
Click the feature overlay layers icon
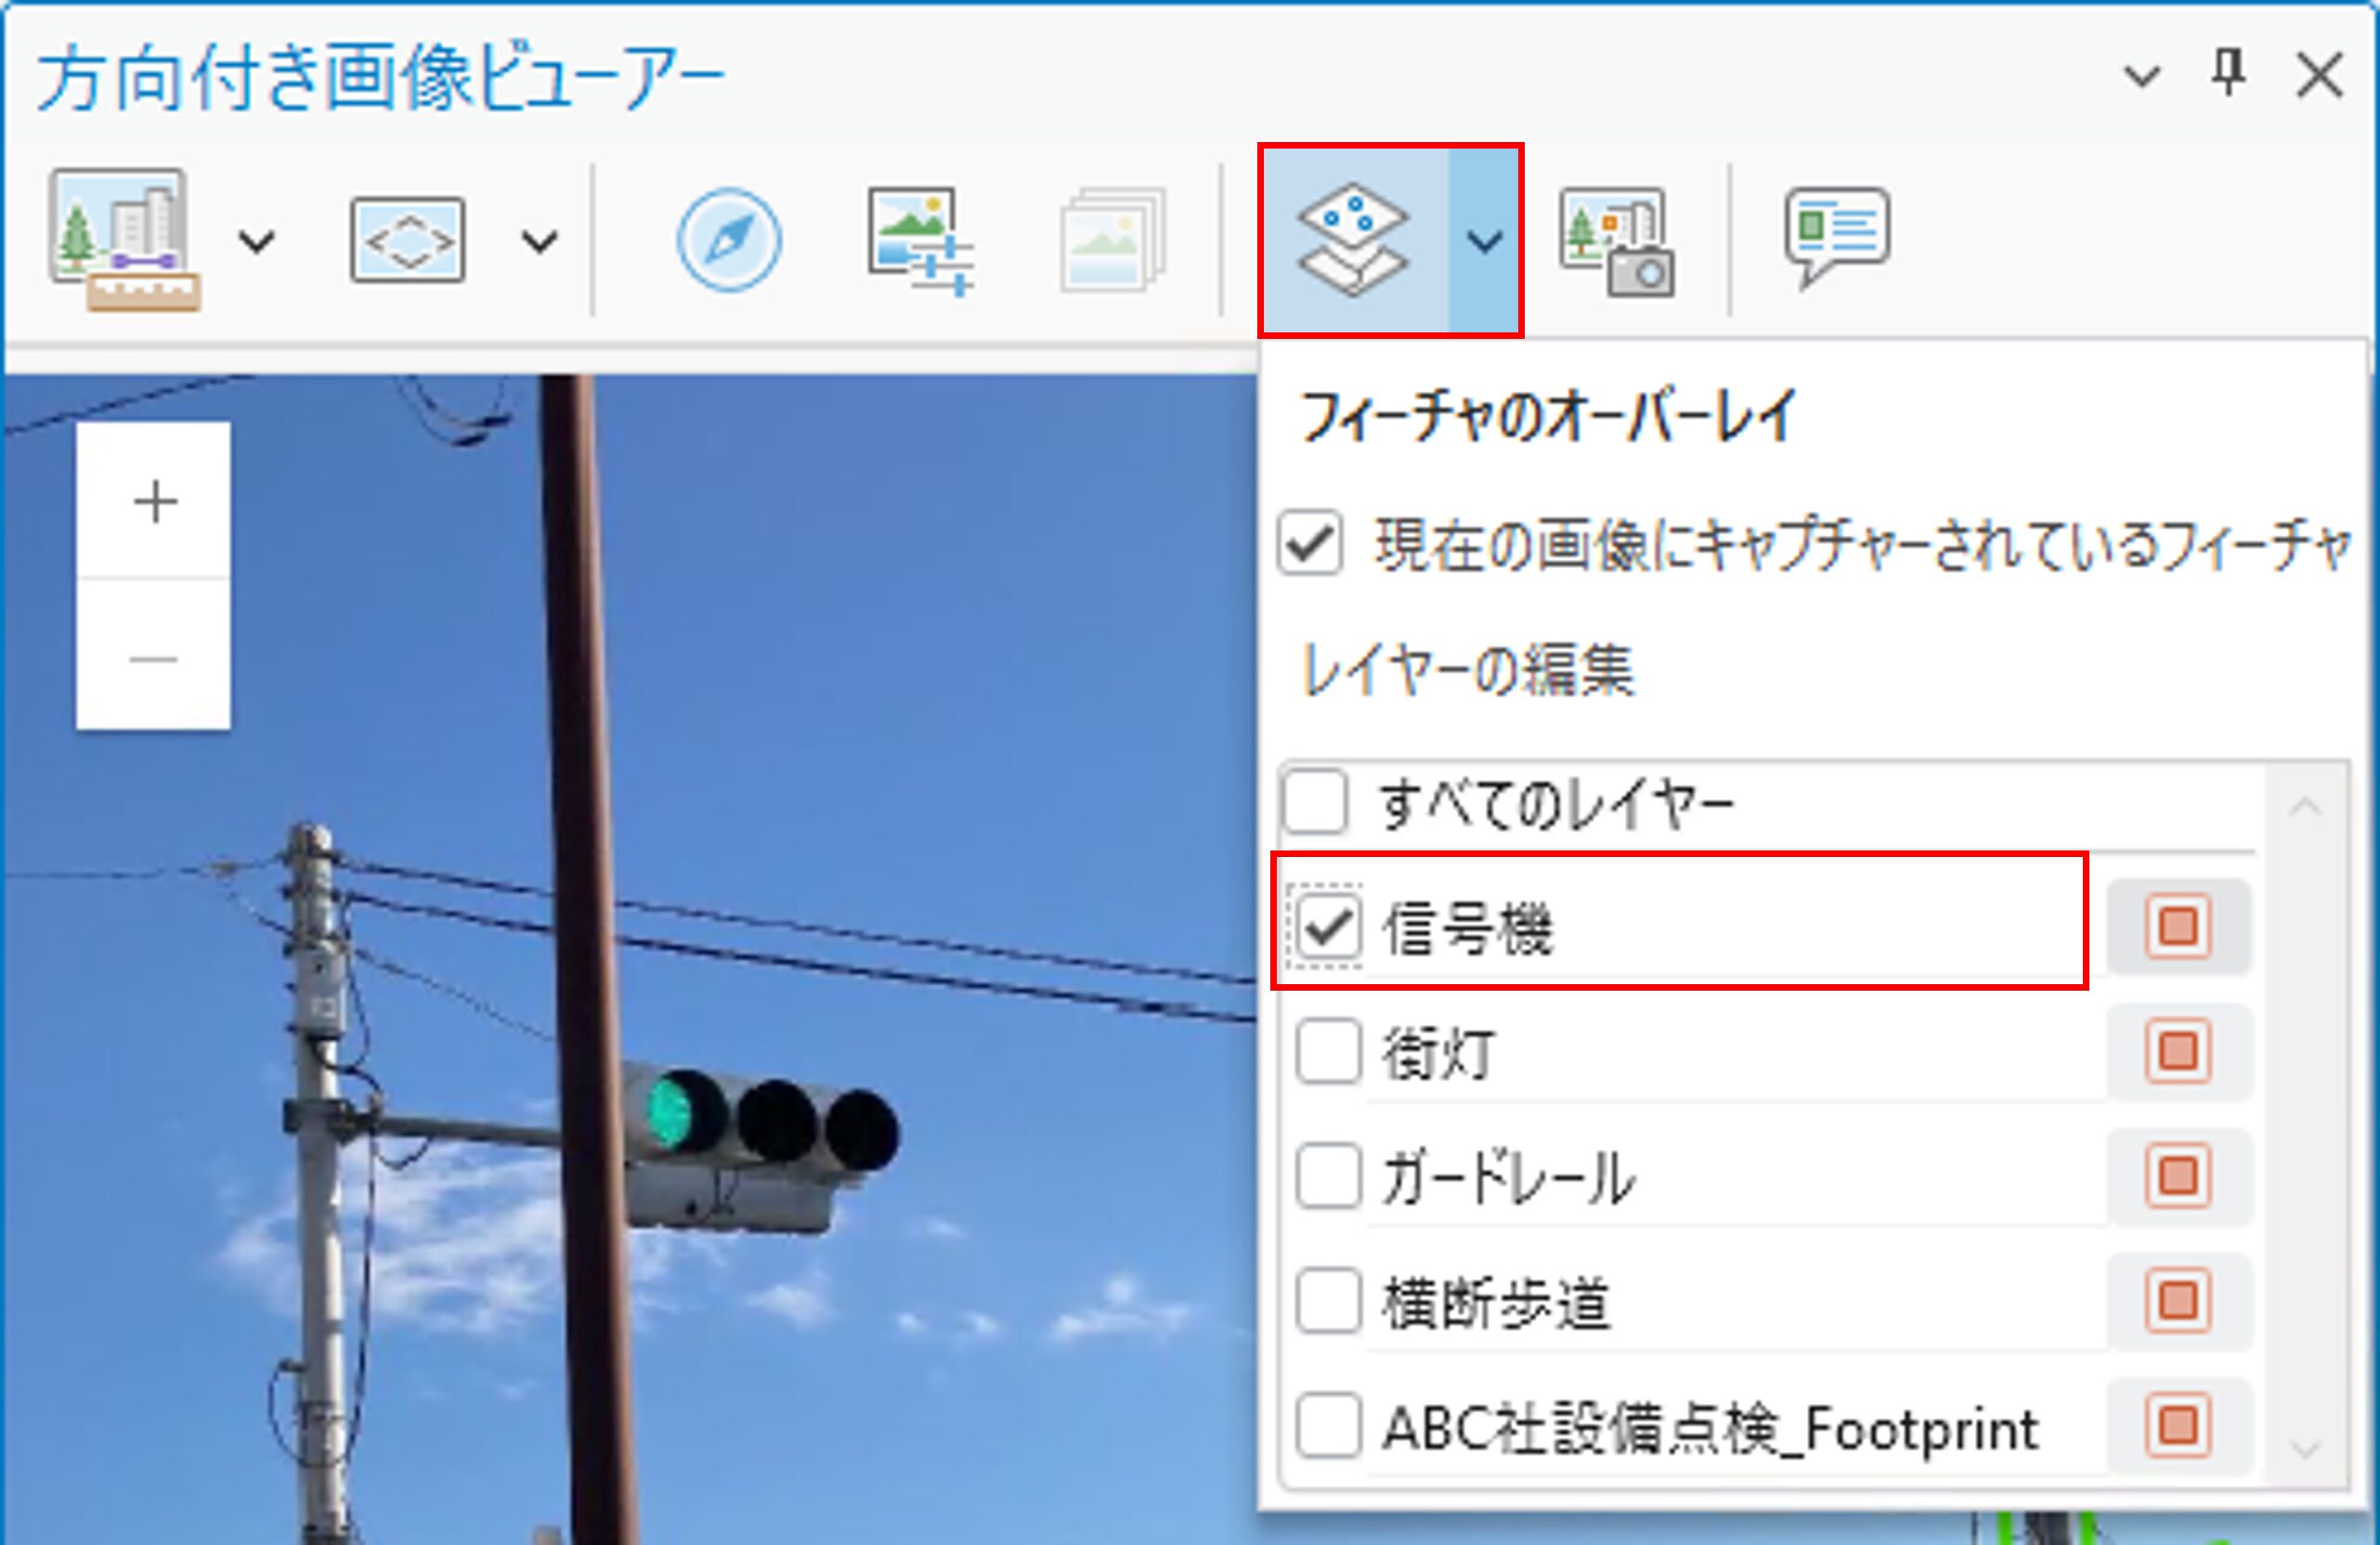coord(1353,240)
